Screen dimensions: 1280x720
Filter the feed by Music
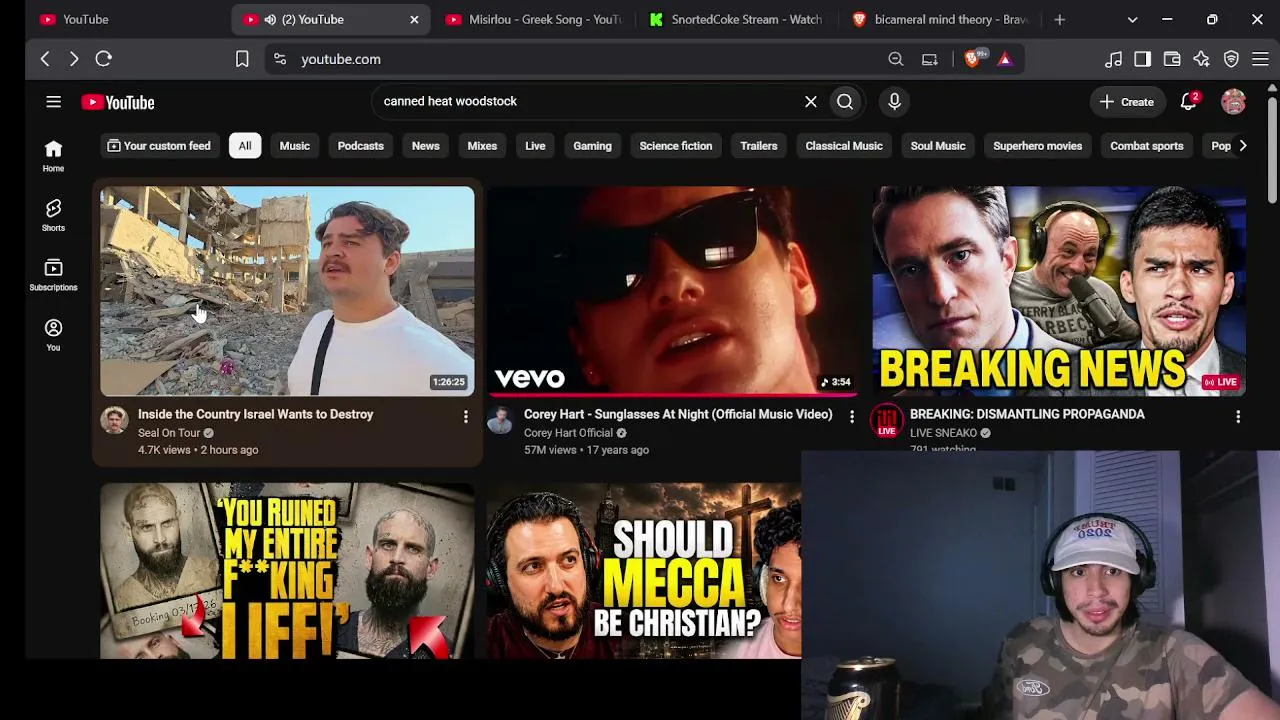[x=295, y=146]
